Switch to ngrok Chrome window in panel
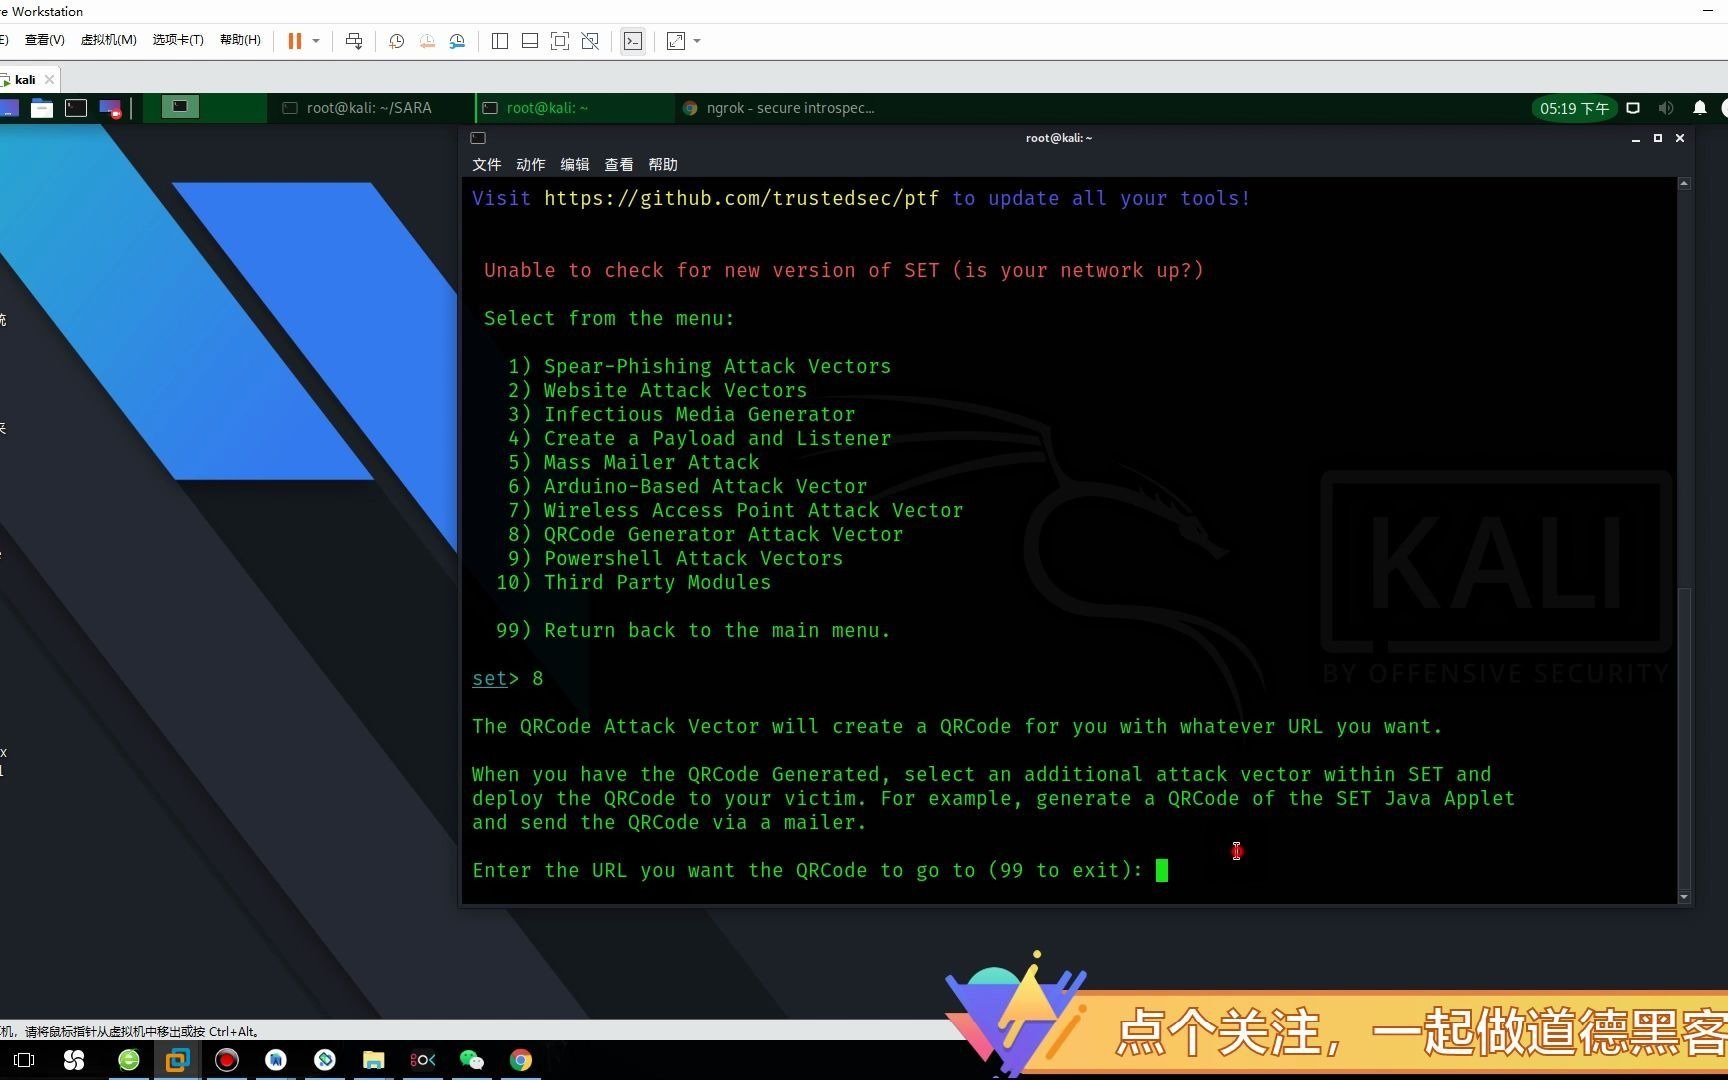This screenshot has width=1728, height=1080. (780, 108)
